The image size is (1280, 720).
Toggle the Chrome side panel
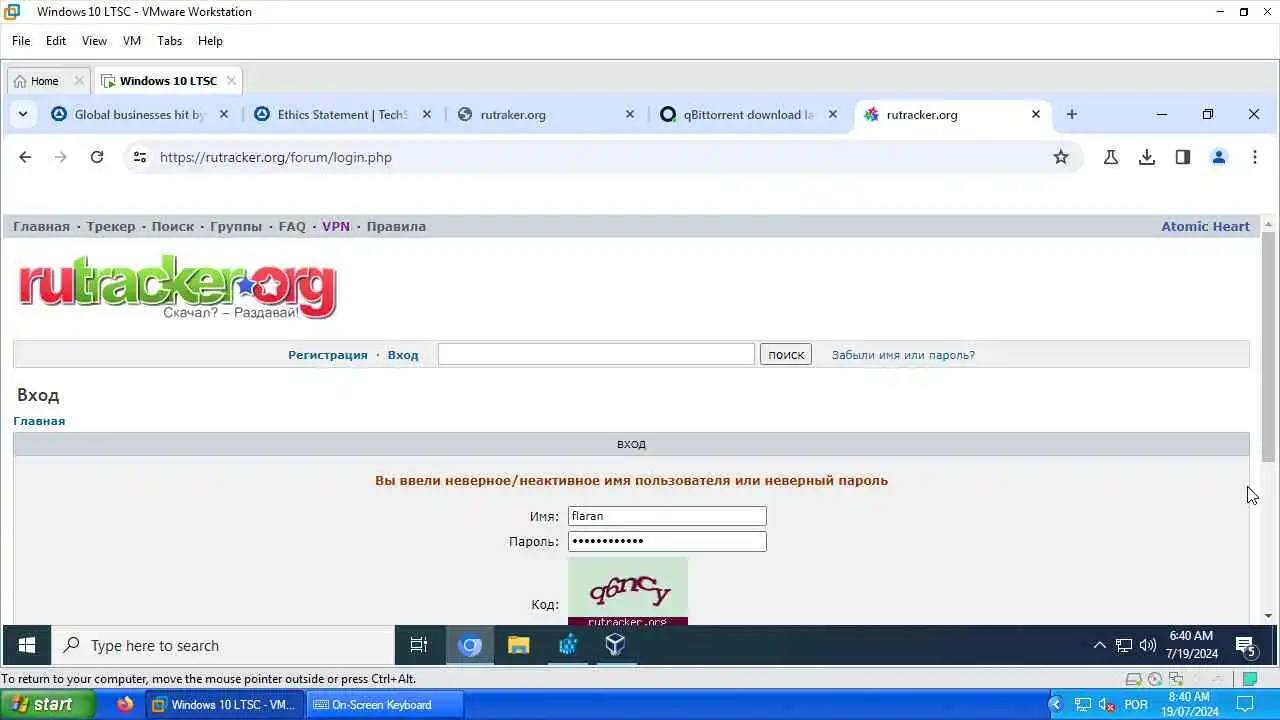click(x=1183, y=157)
